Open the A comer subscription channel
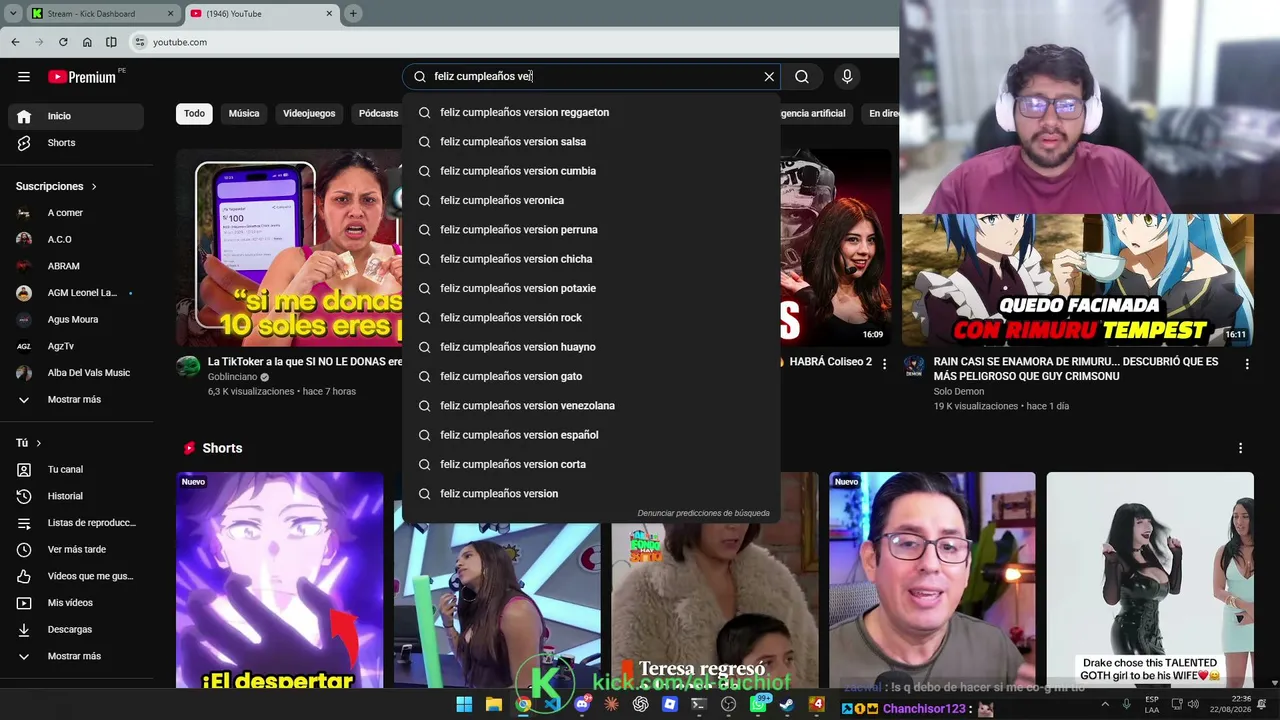This screenshot has width=1280, height=720. tap(76, 213)
